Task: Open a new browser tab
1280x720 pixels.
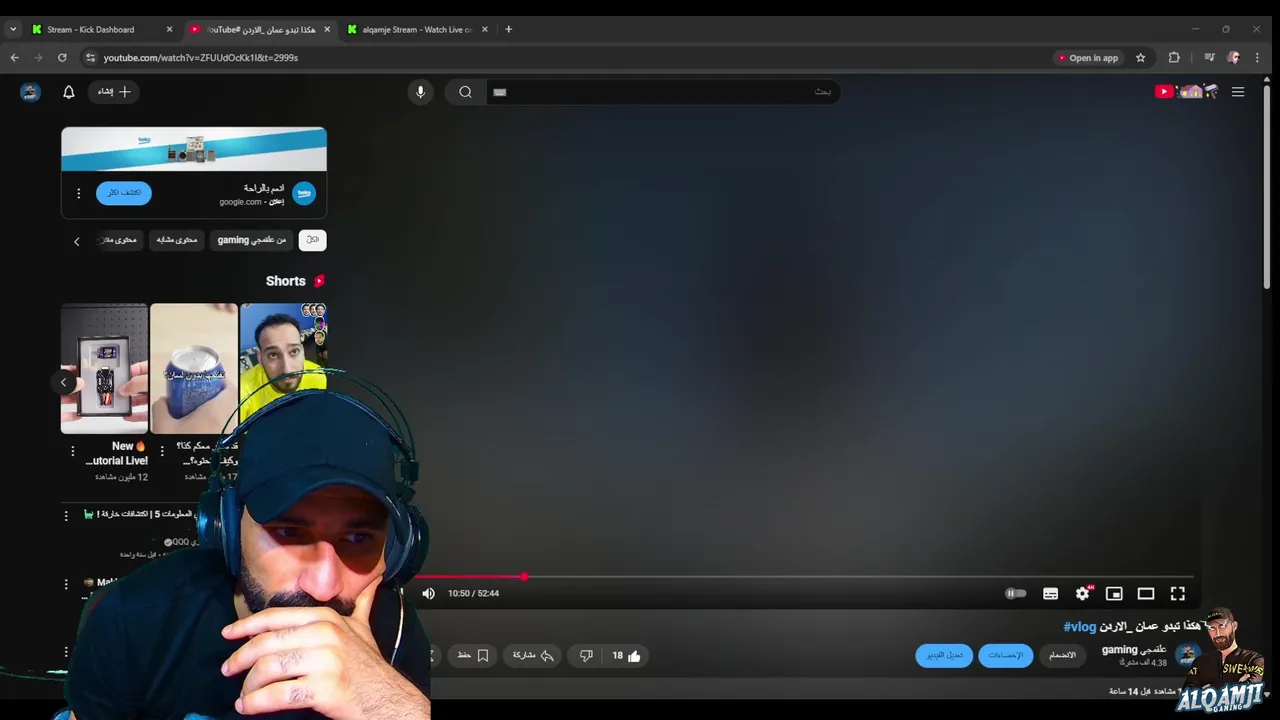Action: (x=508, y=30)
